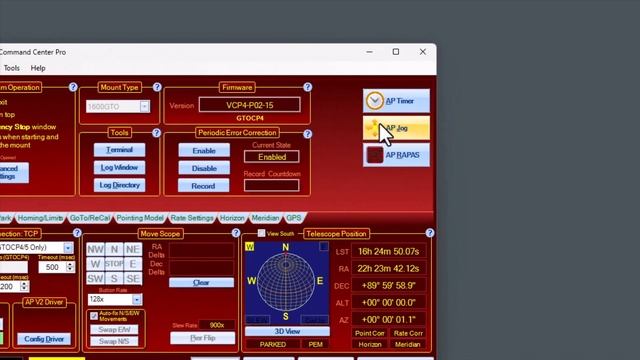This screenshot has height=360, width=640.
Task: Click the PEC Enable button
Action: pyautogui.click(x=204, y=151)
